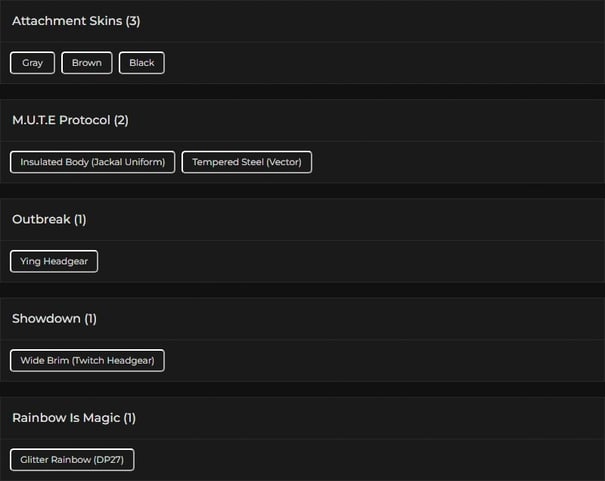Viewport: 605px width, 481px height.
Task: Click Glitter Rainbow (DP27) tag
Action: 72,460
